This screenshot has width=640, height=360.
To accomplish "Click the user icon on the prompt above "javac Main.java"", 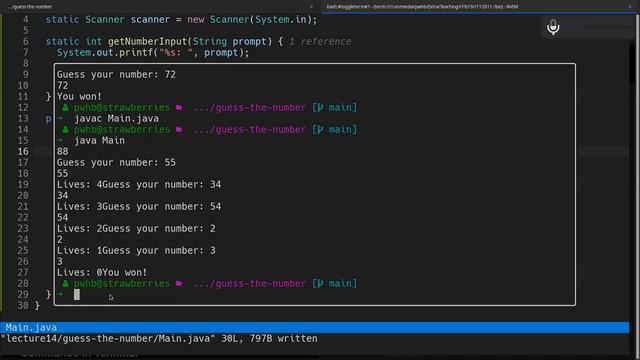I will point(65,108).
